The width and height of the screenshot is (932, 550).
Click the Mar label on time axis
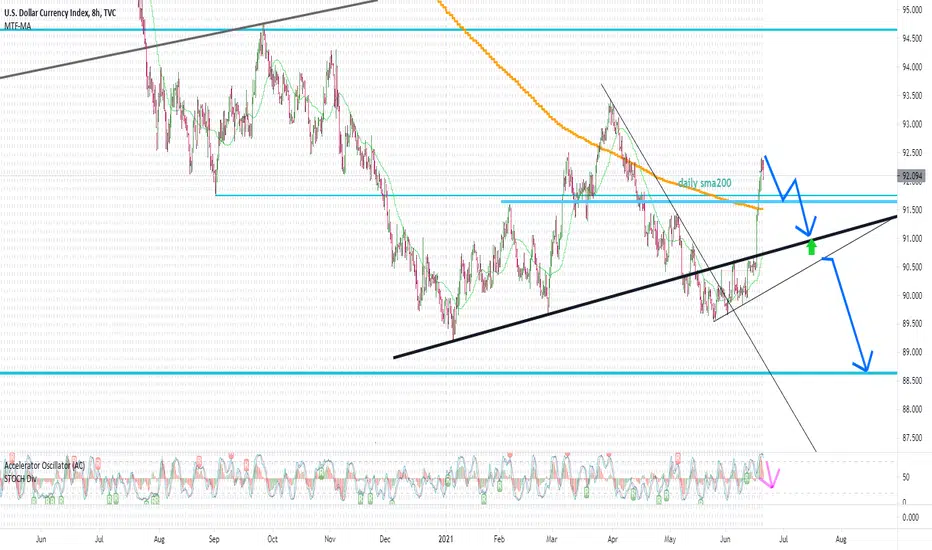click(552, 539)
